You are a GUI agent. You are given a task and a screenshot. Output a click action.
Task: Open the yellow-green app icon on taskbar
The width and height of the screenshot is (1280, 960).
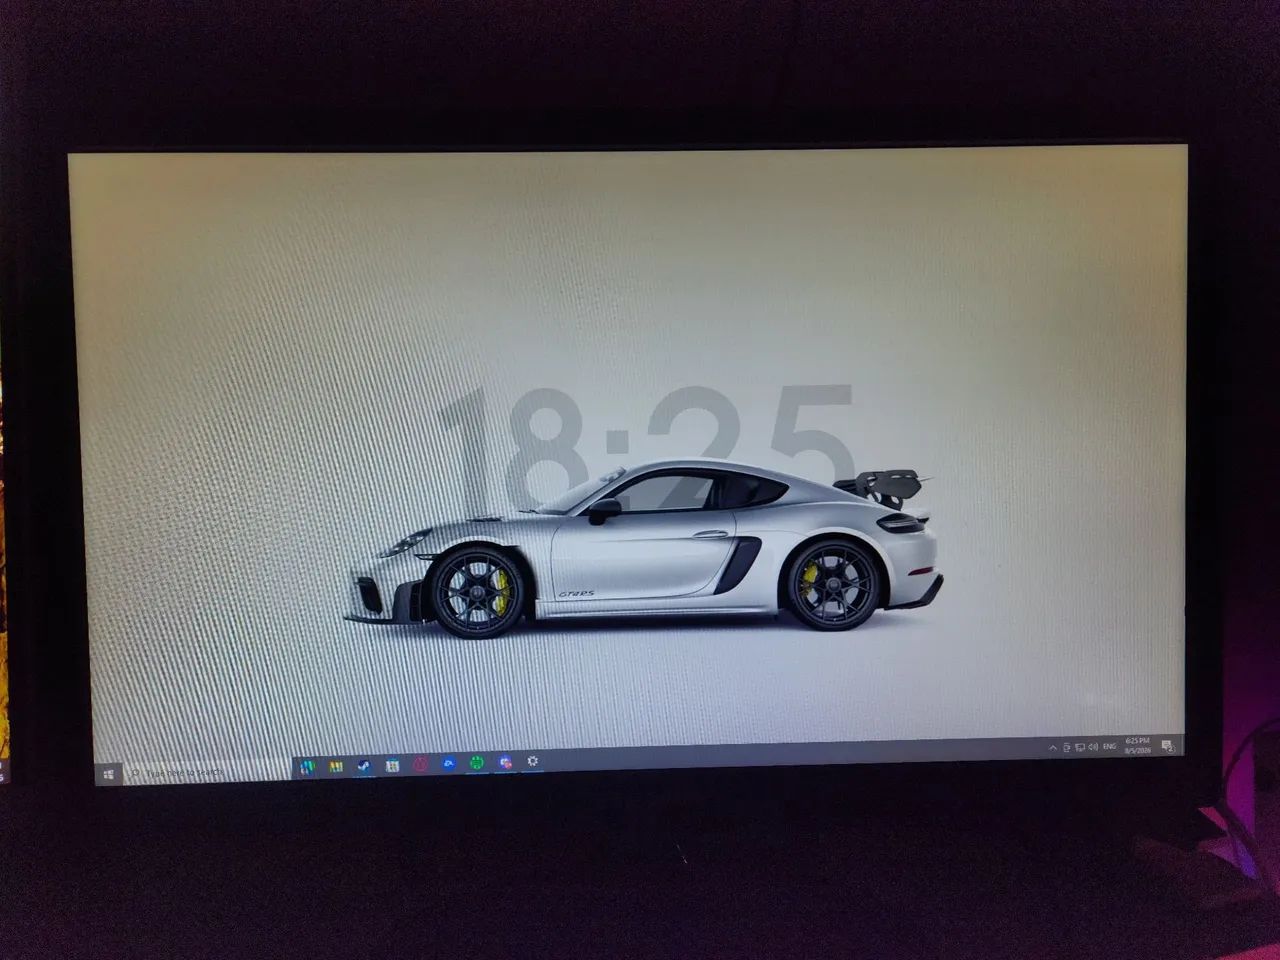coord(335,767)
